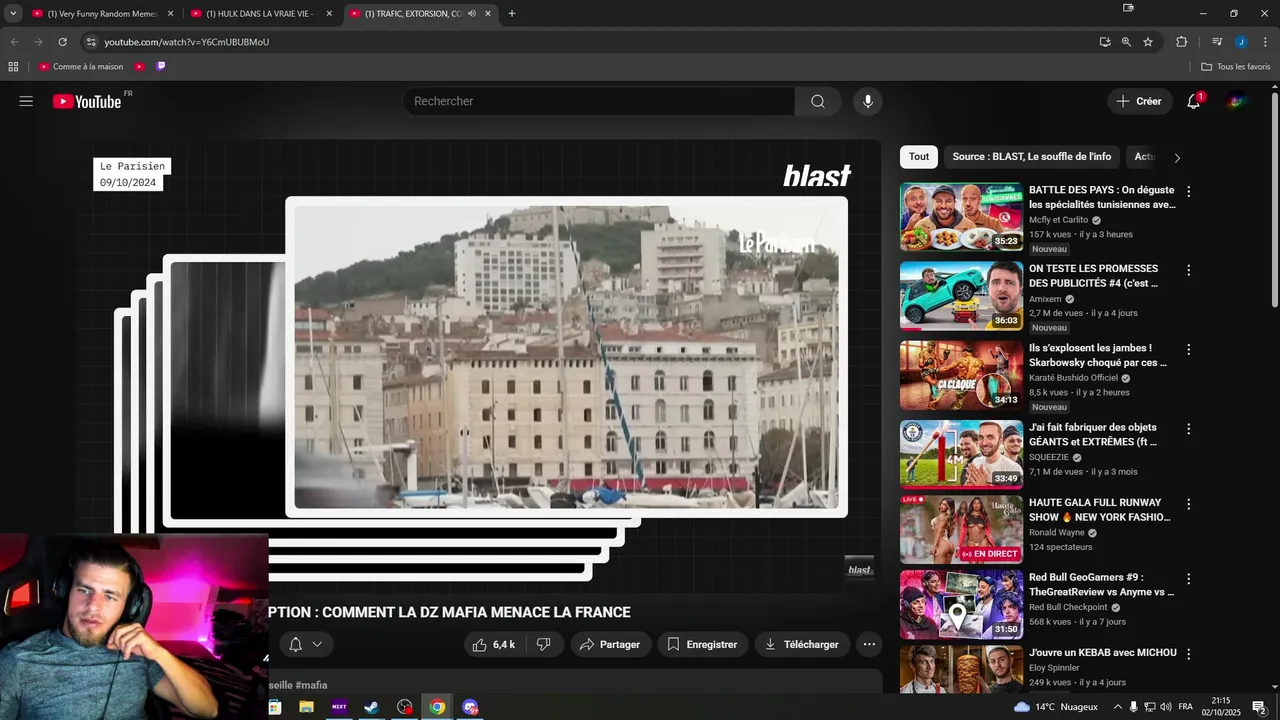Open the notifications bell

tap(1194, 101)
